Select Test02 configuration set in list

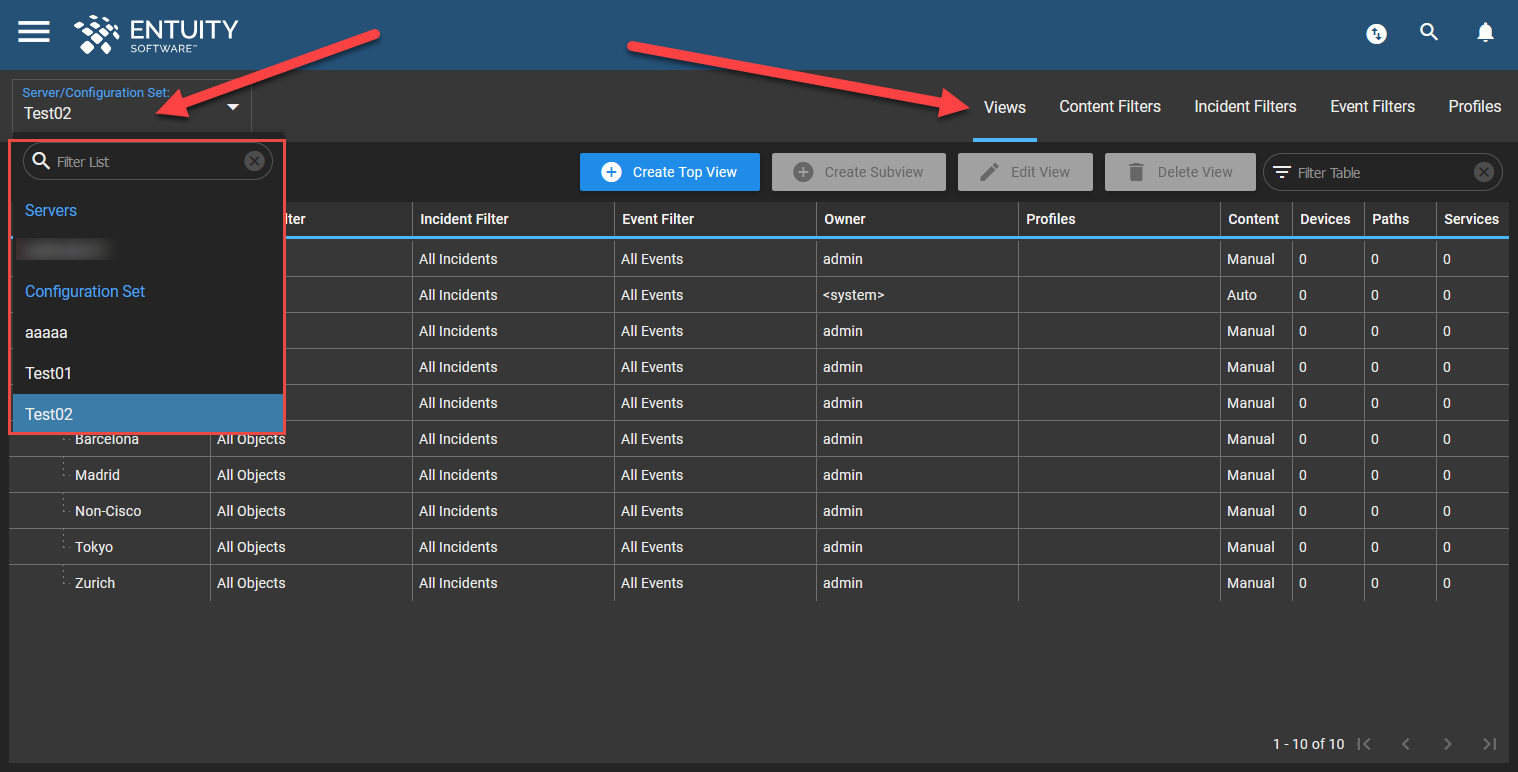click(x=148, y=414)
